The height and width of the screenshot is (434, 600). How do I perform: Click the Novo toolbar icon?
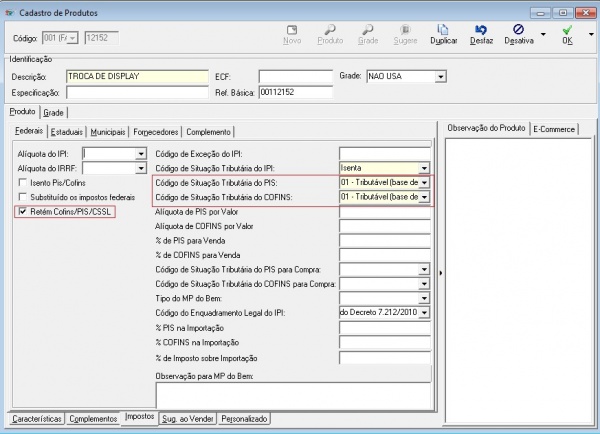(x=292, y=31)
